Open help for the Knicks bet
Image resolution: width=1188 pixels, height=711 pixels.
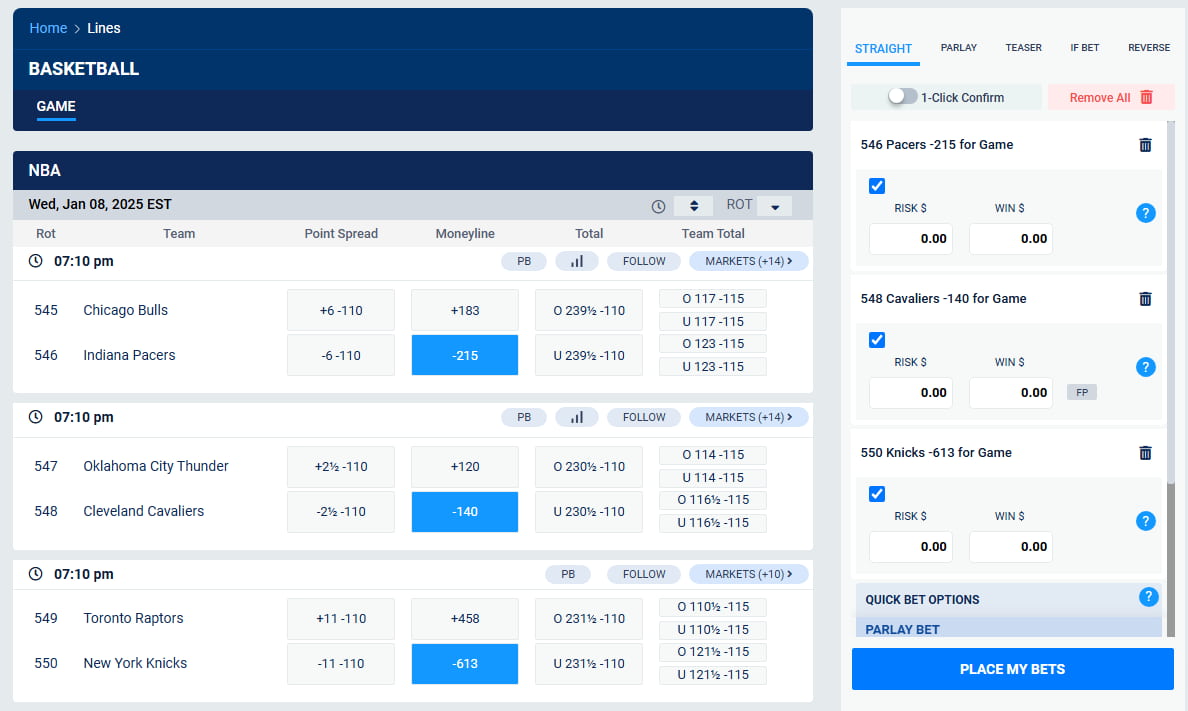pyautogui.click(x=1146, y=521)
